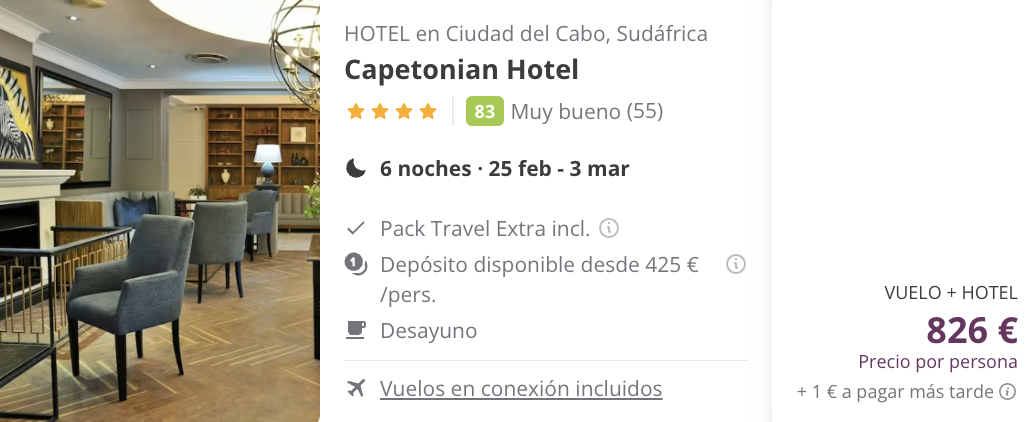Click the 826 € price
This screenshot has width=1034, height=422.
coord(972,330)
